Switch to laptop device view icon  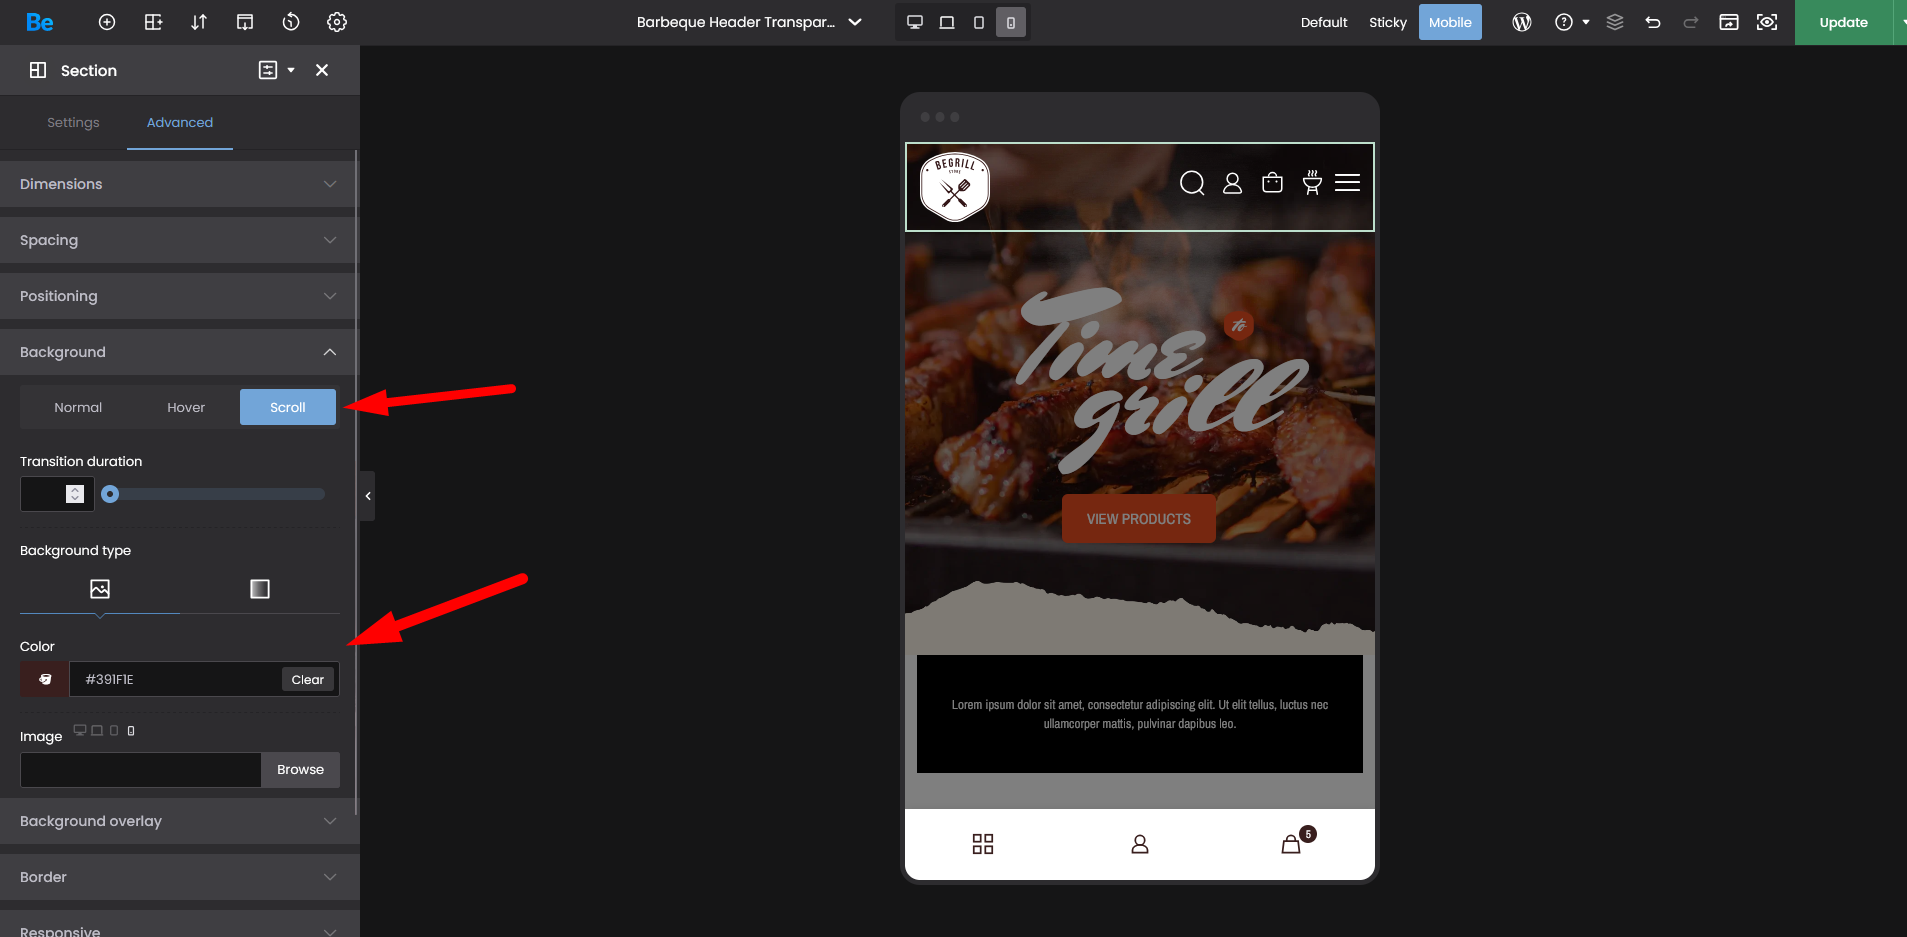[x=947, y=22]
